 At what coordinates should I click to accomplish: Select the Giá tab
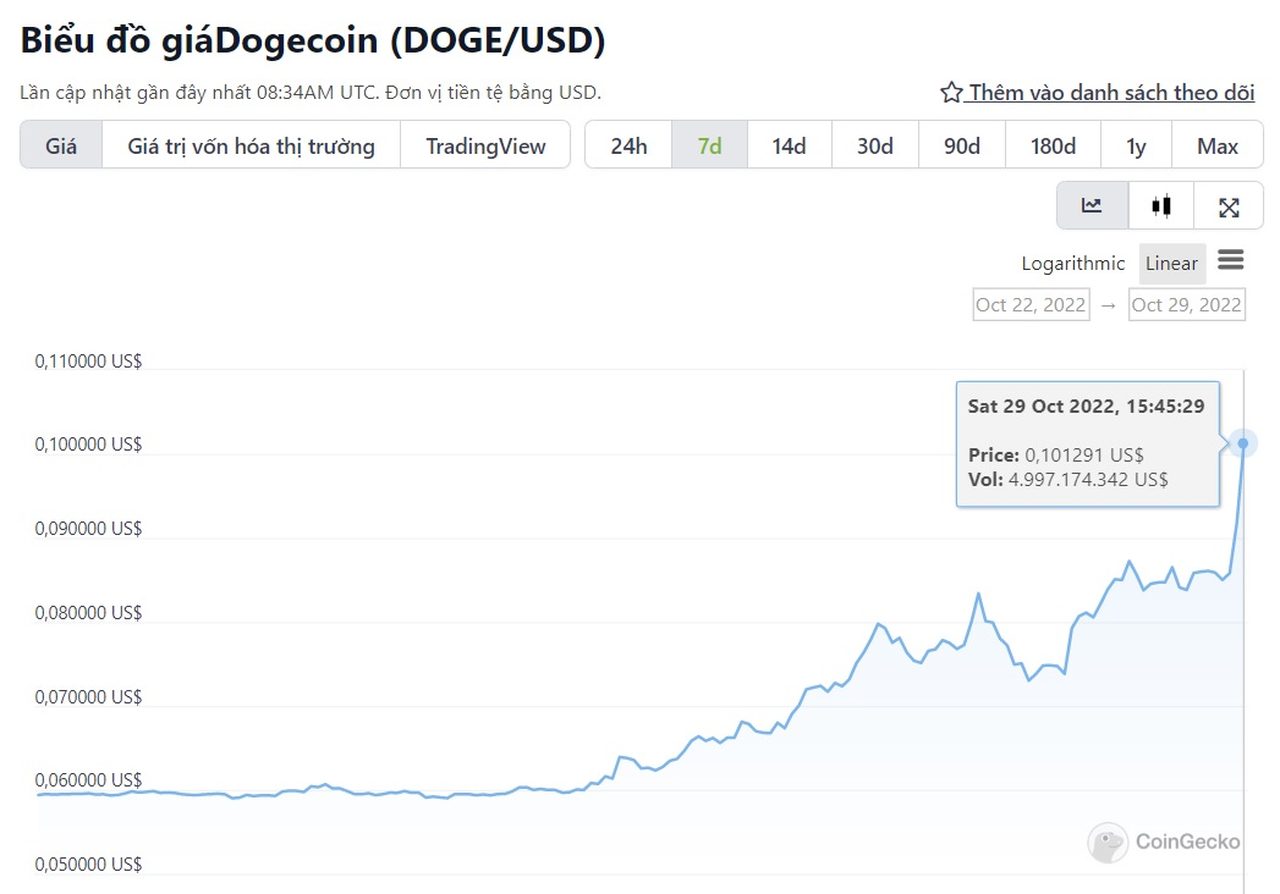click(61, 146)
